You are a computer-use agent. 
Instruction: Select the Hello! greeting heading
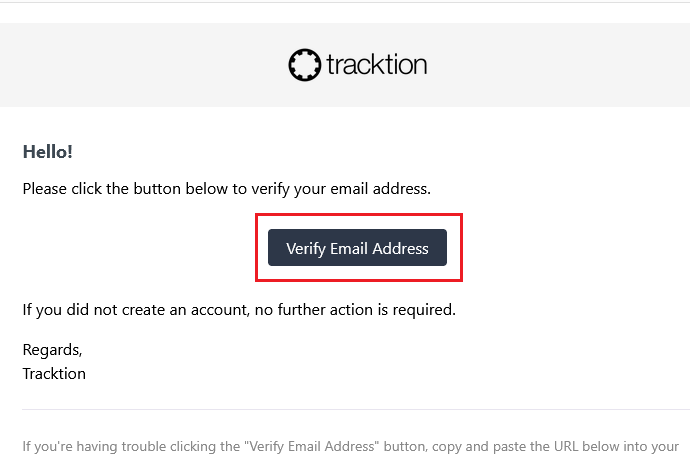[47, 151]
